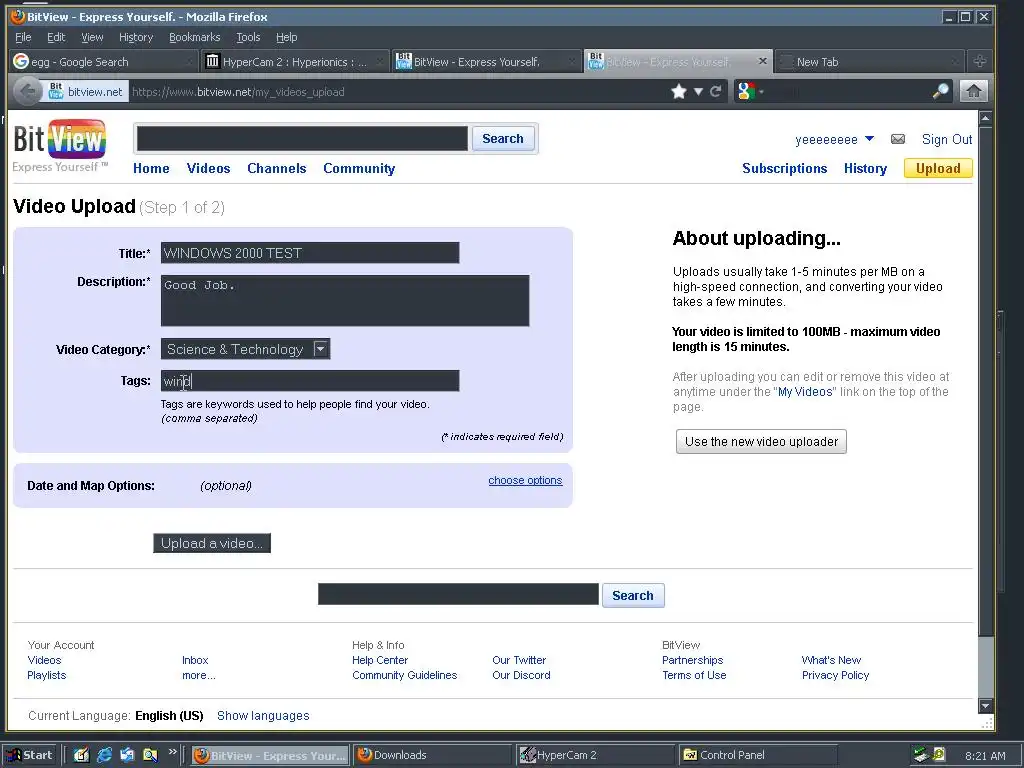Click Upload a video... button
Screen dimensions: 1024x768
[x=212, y=543]
